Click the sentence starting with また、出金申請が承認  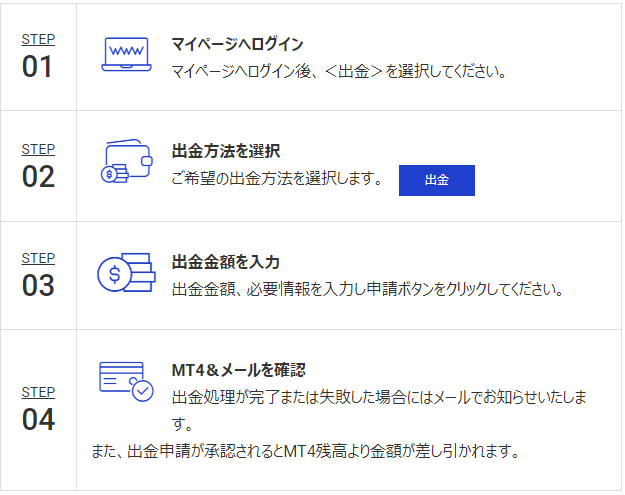[x=305, y=451]
